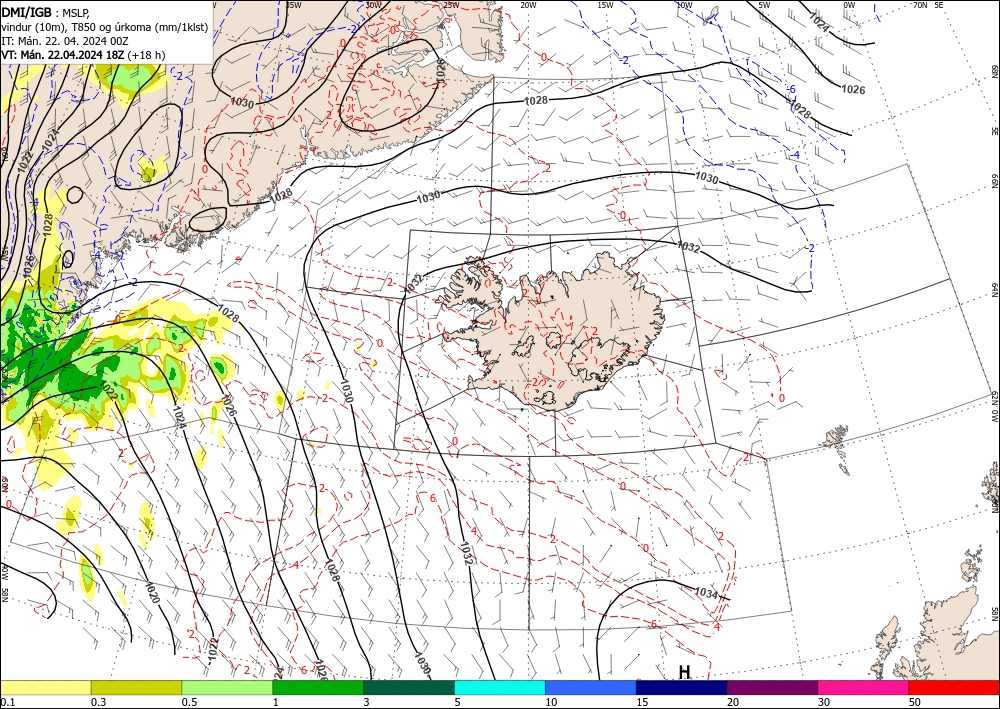1000x709 pixels.
Task: Click the '0.1' legend value label
Action: [6, 702]
